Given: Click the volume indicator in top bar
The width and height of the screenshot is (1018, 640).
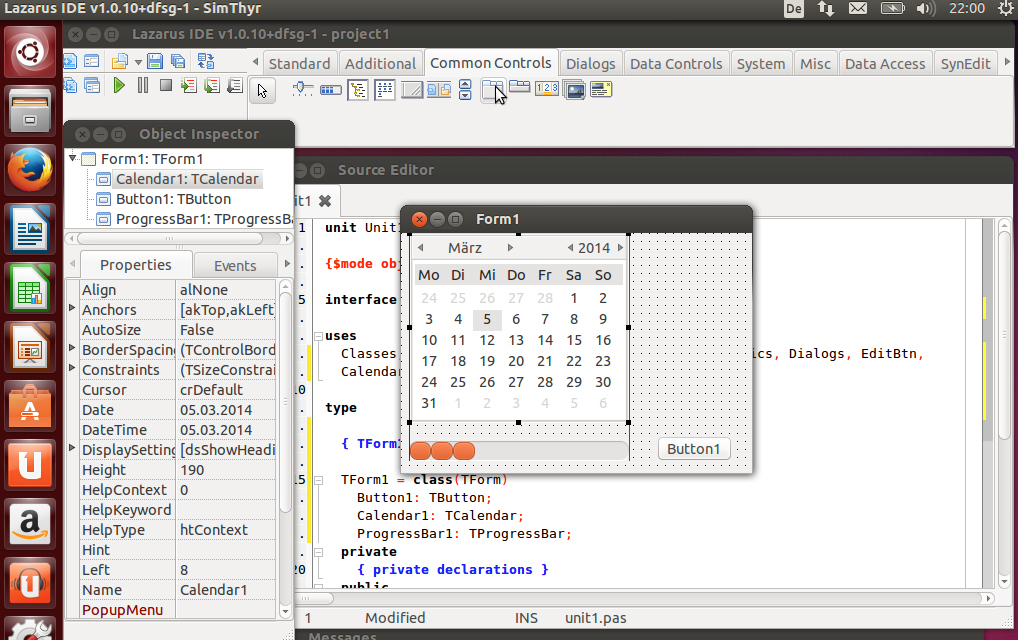Looking at the screenshot, I should coord(925,8).
